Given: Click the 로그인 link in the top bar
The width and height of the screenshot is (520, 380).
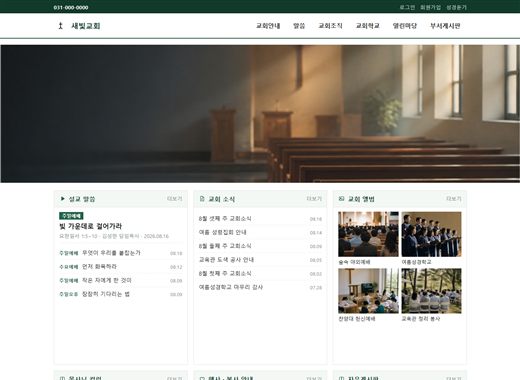Looking at the screenshot, I should (407, 7).
